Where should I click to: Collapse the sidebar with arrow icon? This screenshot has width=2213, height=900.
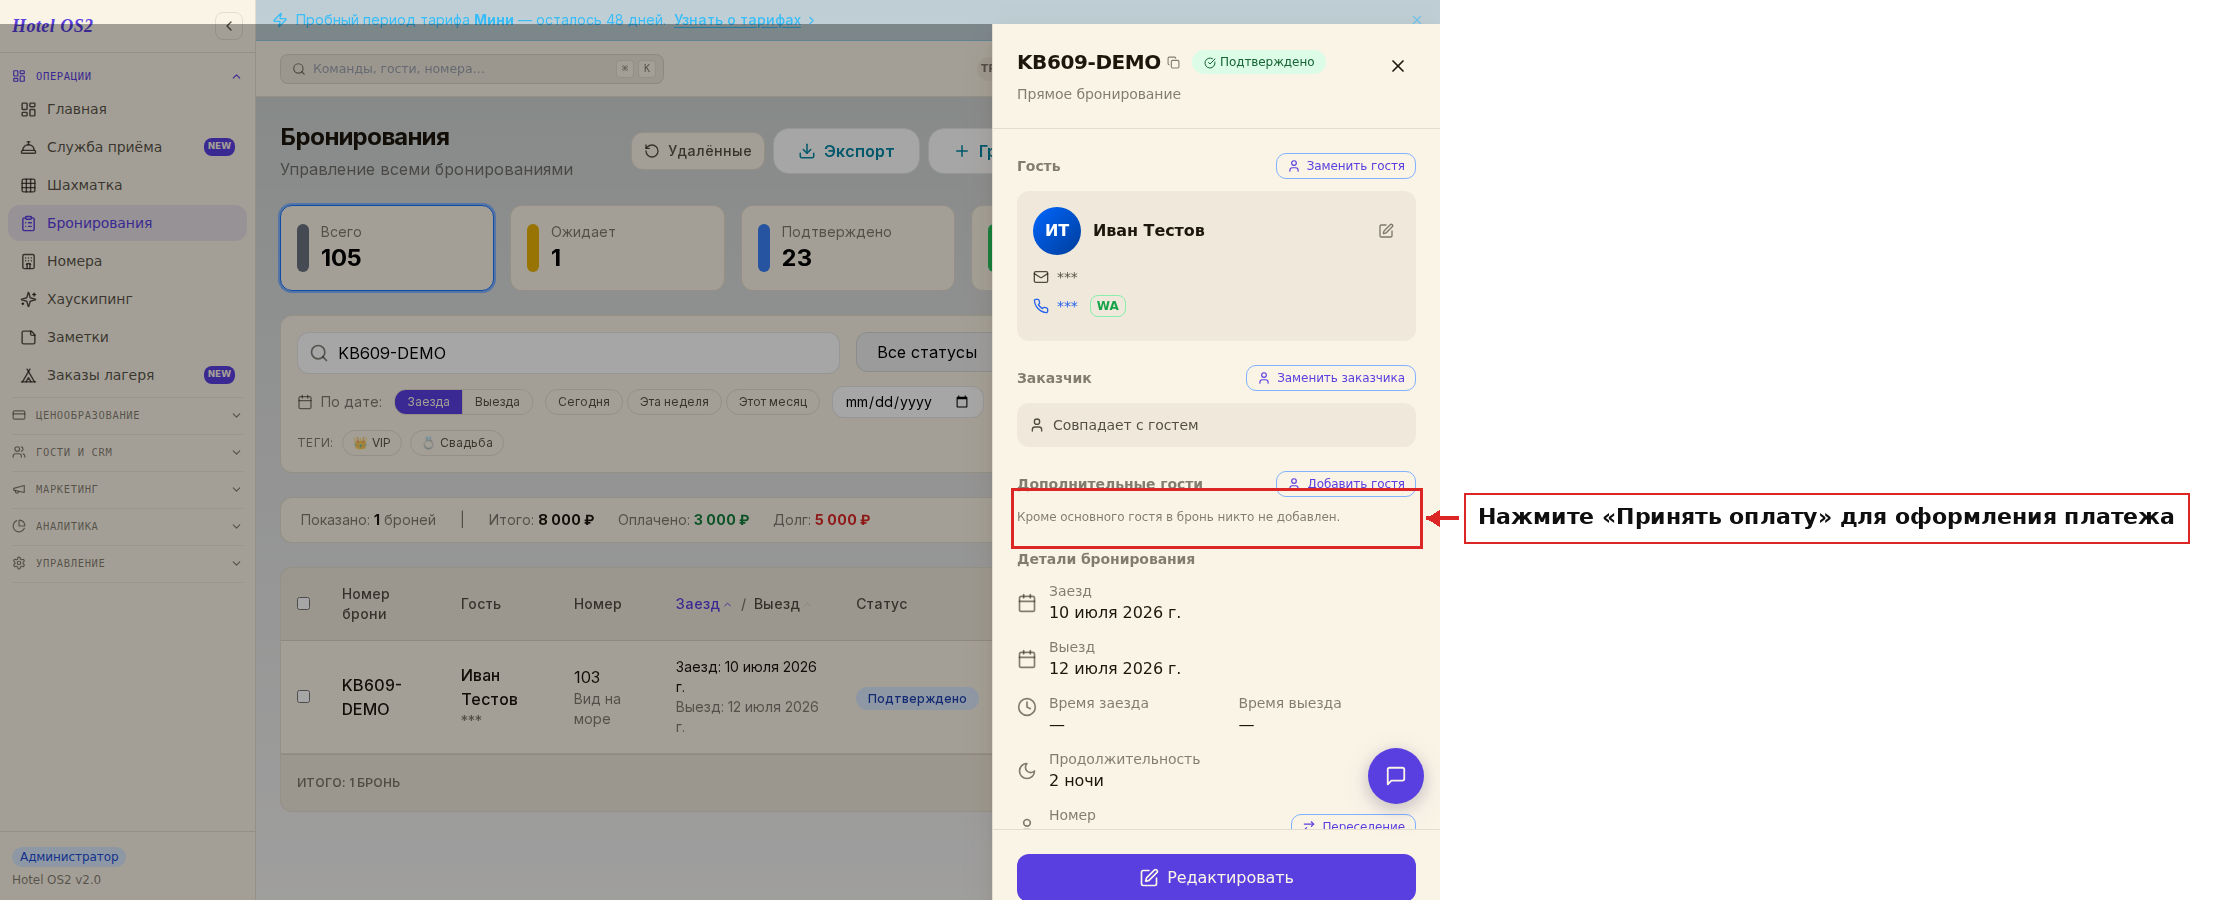pyautogui.click(x=229, y=26)
